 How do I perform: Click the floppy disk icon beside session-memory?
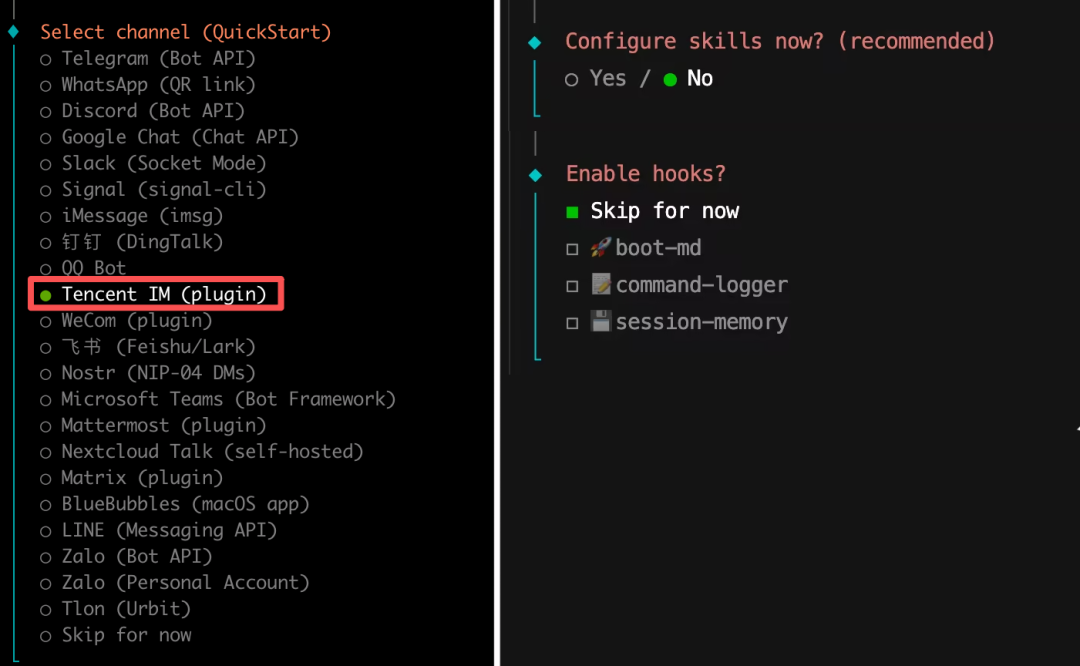601,321
